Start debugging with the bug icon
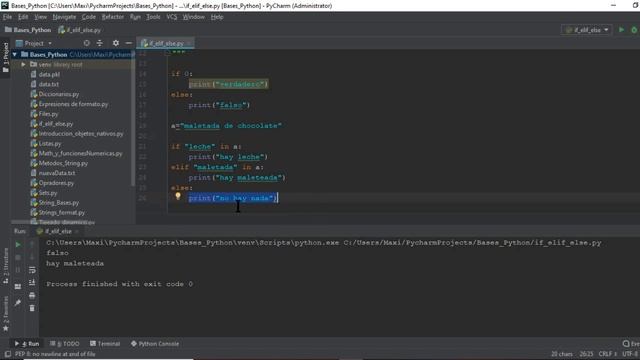Viewport: 640px width, 360px height. click(x=634, y=30)
